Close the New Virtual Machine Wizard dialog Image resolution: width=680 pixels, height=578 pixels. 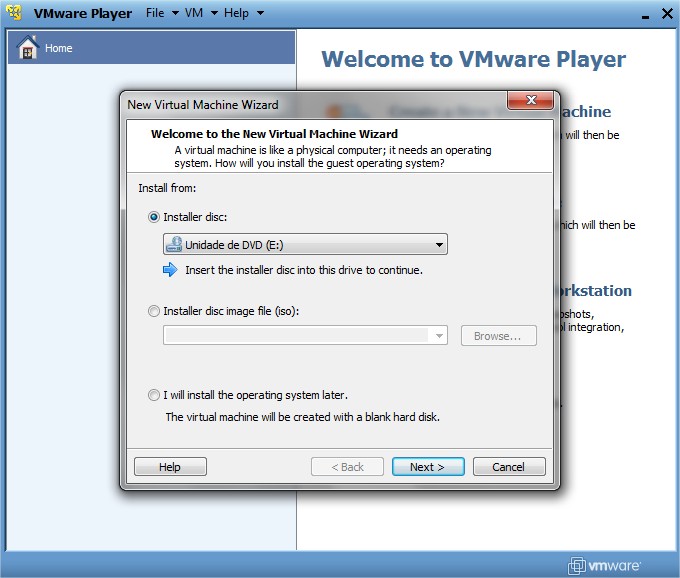point(530,100)
